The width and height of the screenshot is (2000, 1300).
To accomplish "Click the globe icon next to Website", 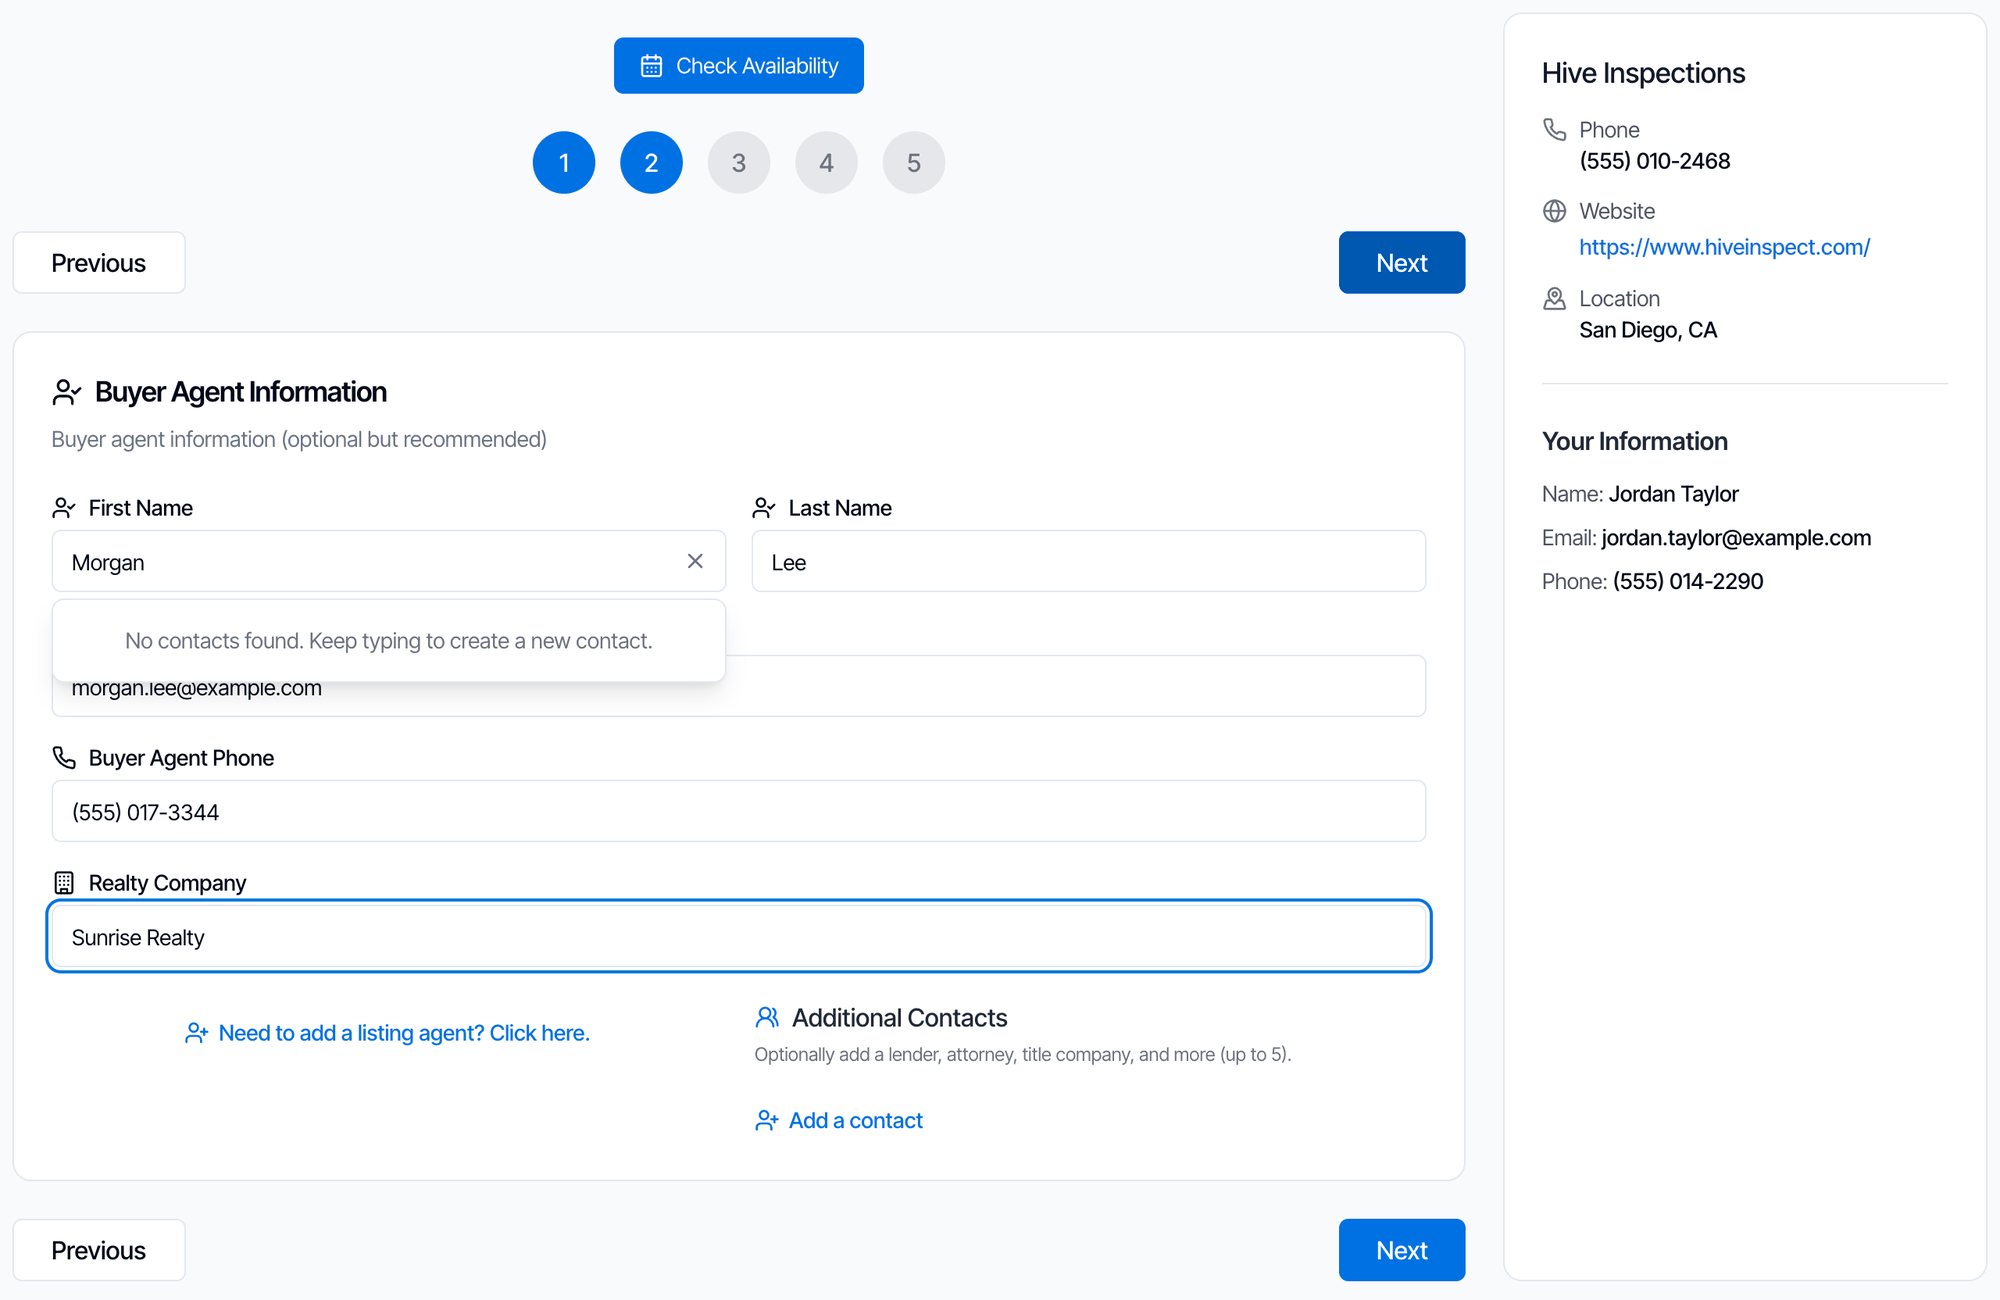I will click(1555, 211).
